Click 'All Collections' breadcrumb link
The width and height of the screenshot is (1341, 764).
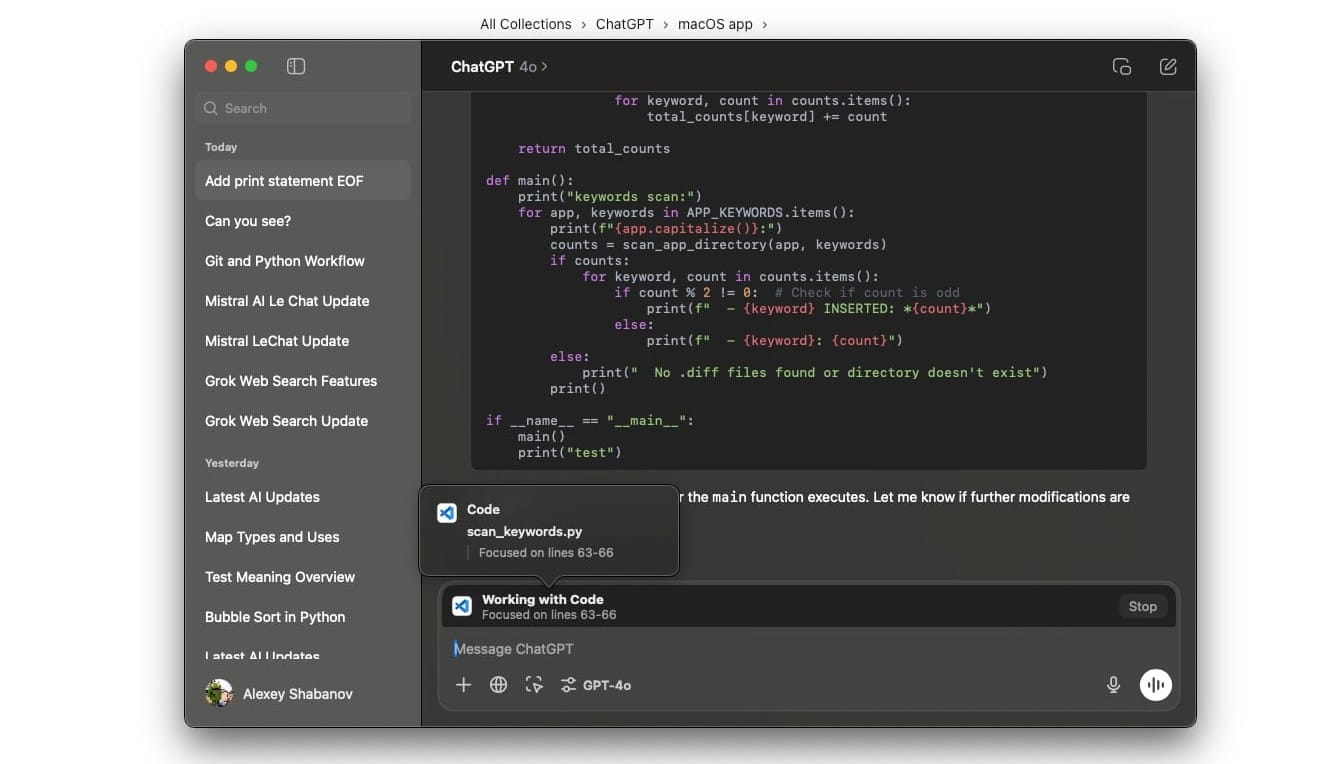(526, 24)
